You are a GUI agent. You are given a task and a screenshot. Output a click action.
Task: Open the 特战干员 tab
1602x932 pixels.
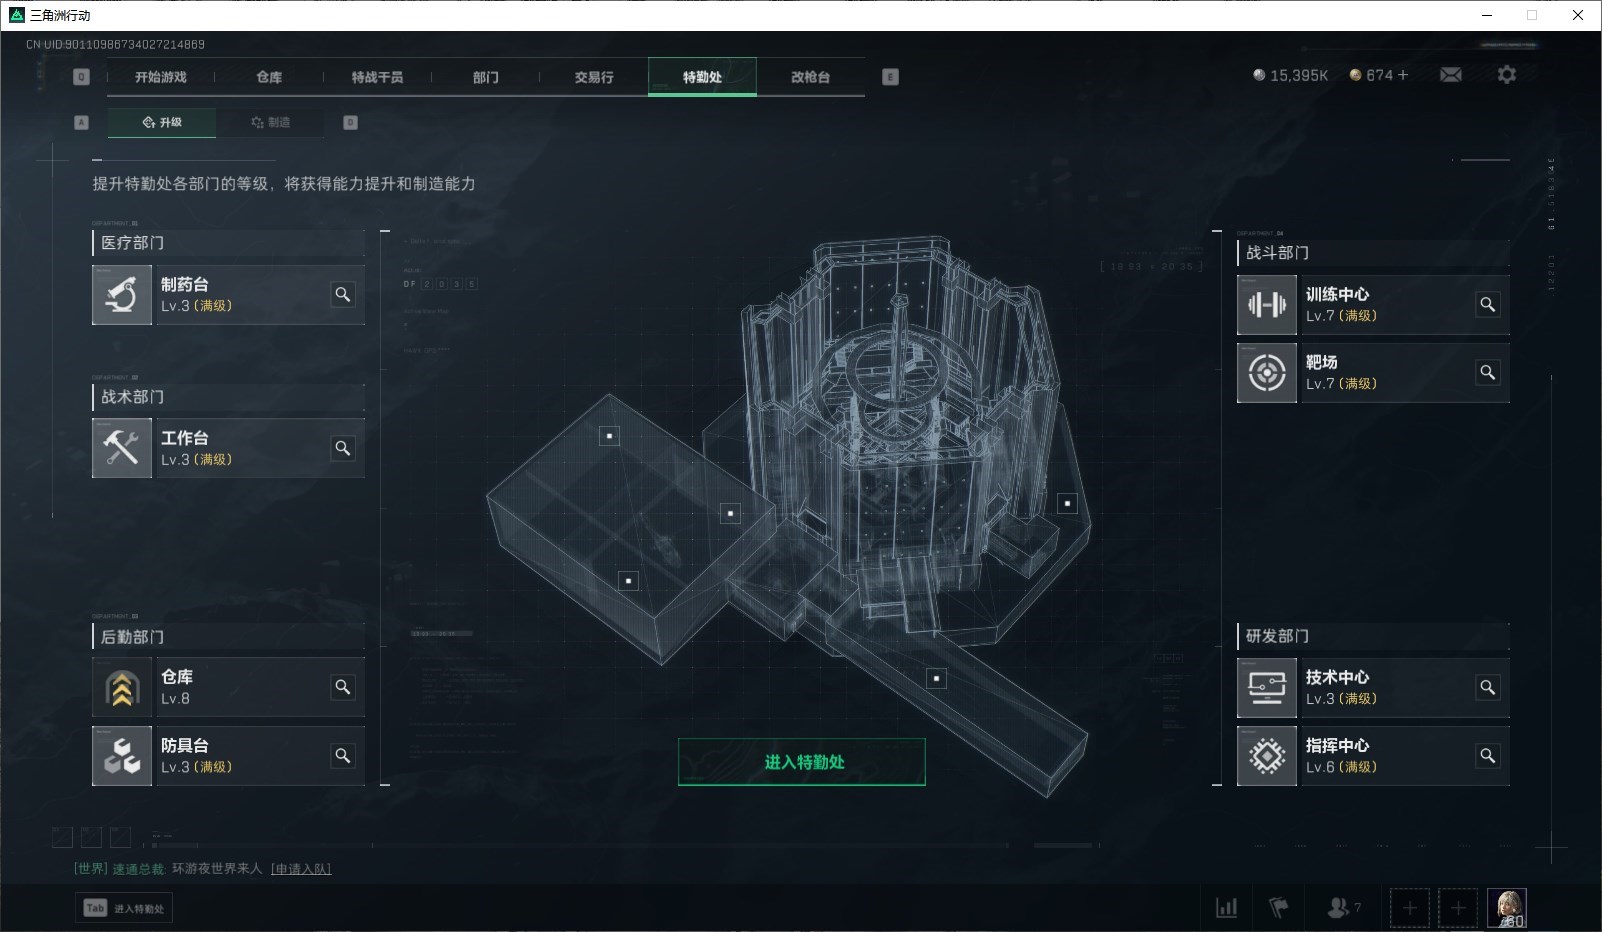coord(377,77)
